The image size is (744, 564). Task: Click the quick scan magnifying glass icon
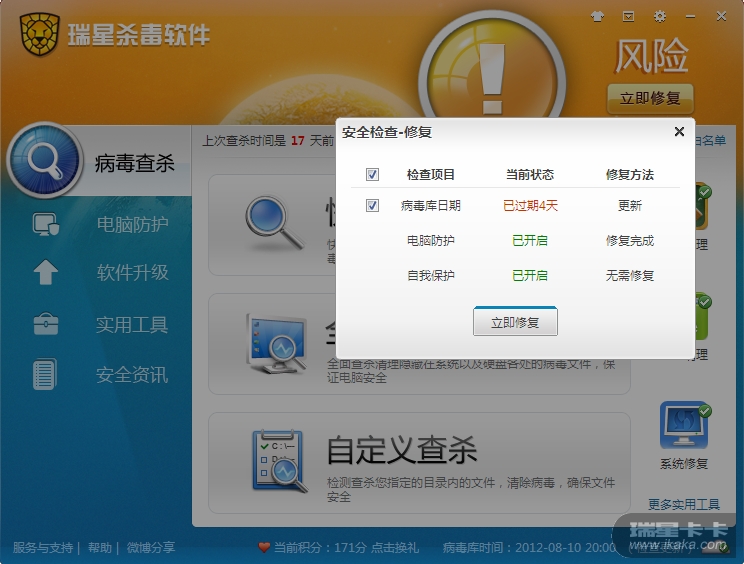pyautogui.click(x=274, y=223)
